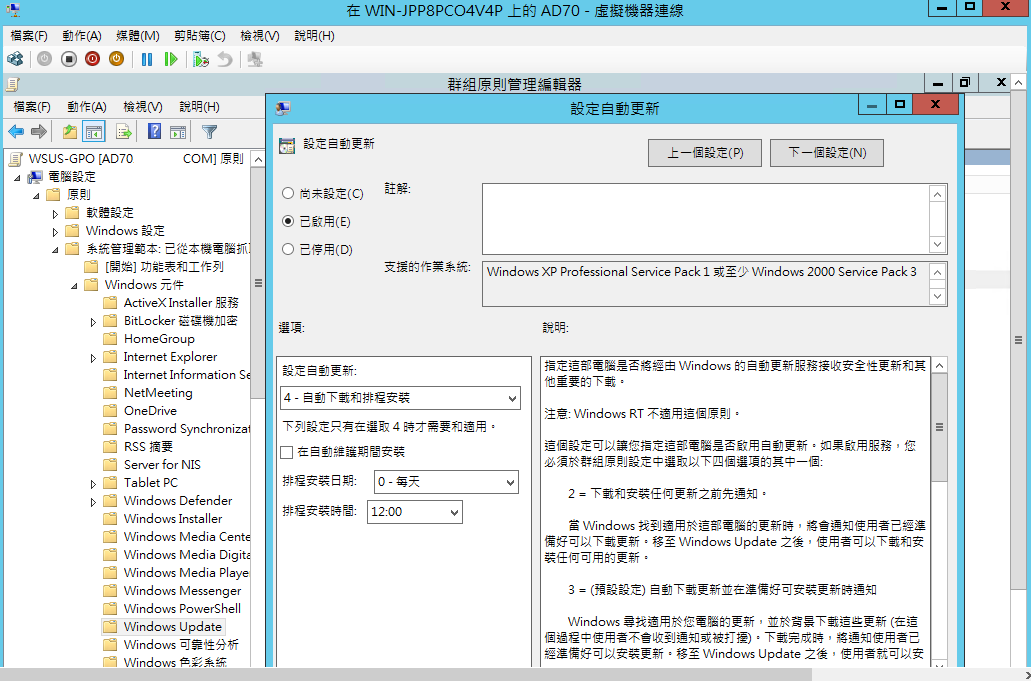Screen dimensions: 1031x681
Task: Click 上一個設定(P) button
Action: (x=705, y=153)
